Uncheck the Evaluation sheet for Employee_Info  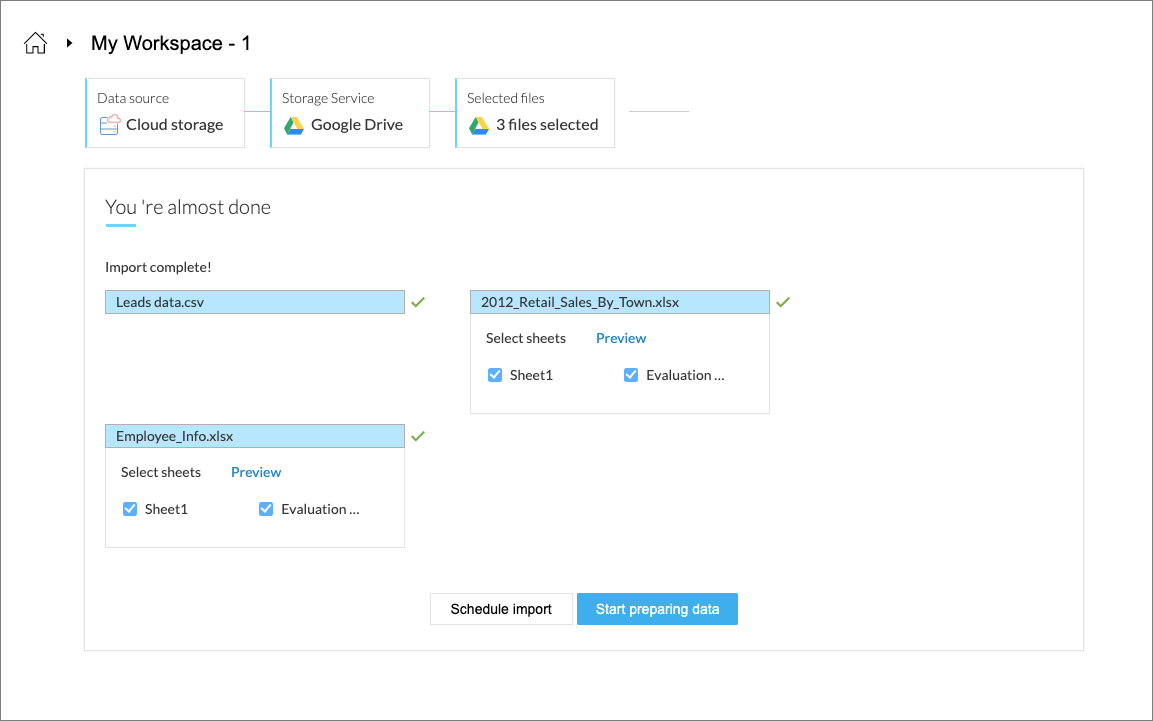[x=266, y=508]
